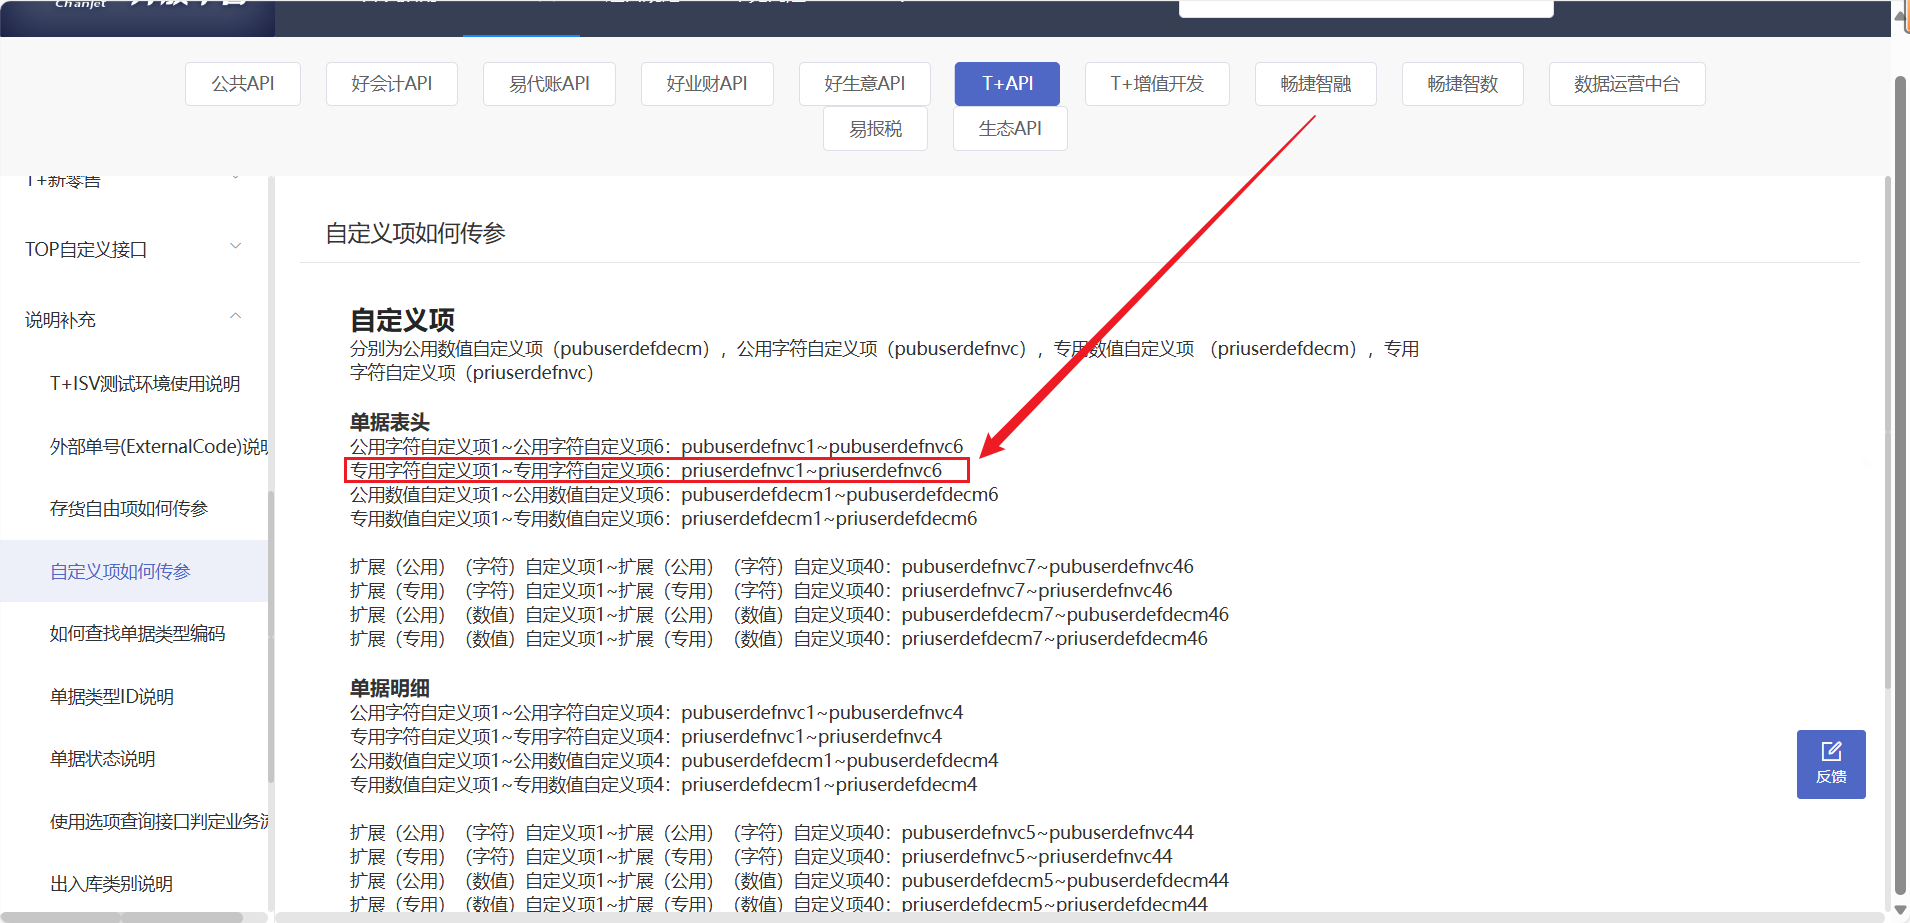Click text priuserdefdecm1~priuserdefdecm4
Image resolution: width=1910 pixels, height=923 pixels.
click(829, 784)
